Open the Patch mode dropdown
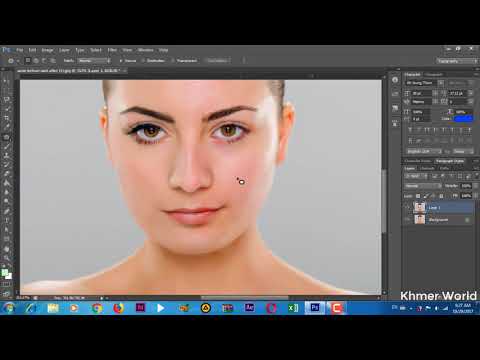Viewport: 480px width, 360px height. point(94,61)
